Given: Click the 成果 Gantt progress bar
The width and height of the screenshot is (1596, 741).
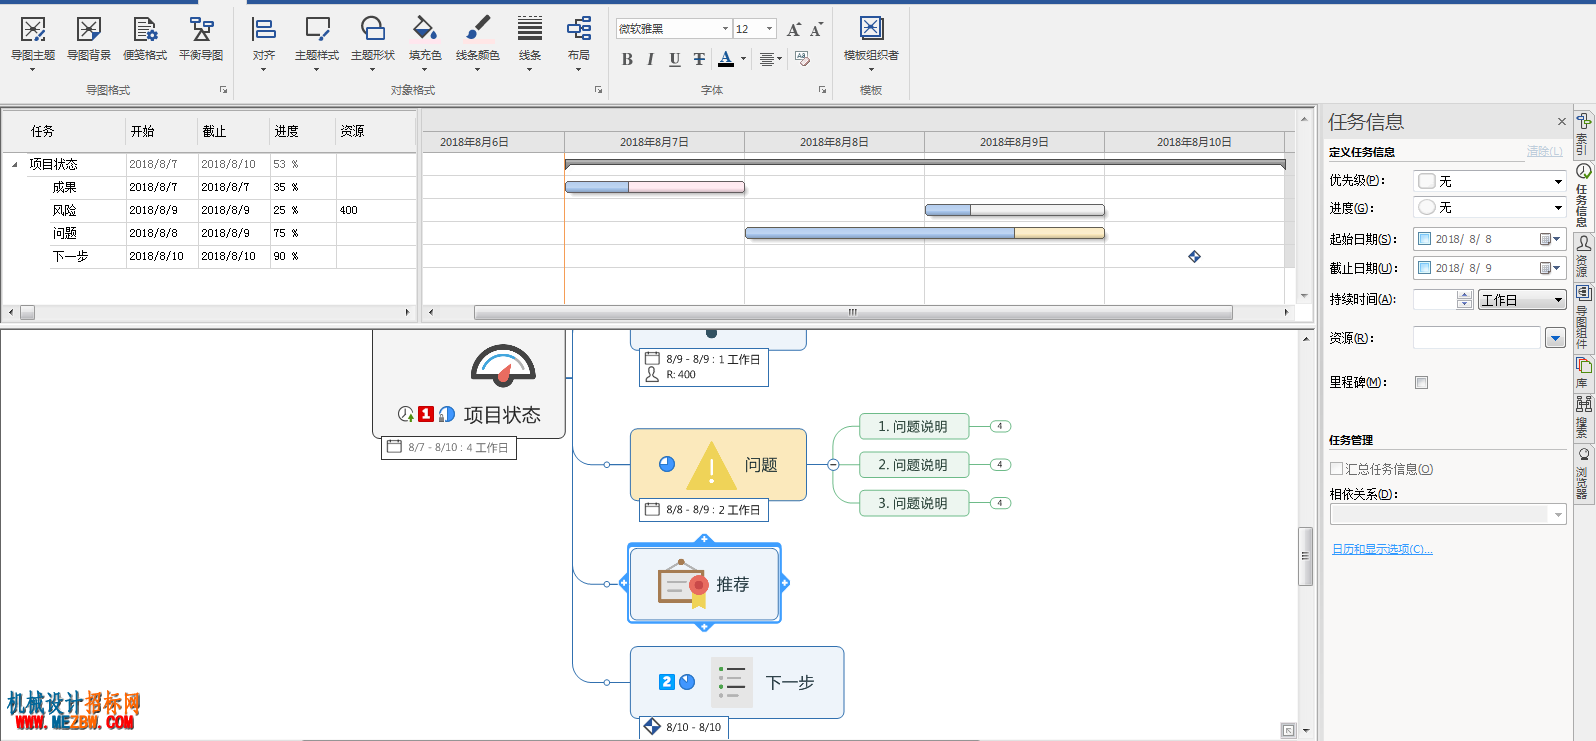Looking at the screenshot, I should [655, 187].
